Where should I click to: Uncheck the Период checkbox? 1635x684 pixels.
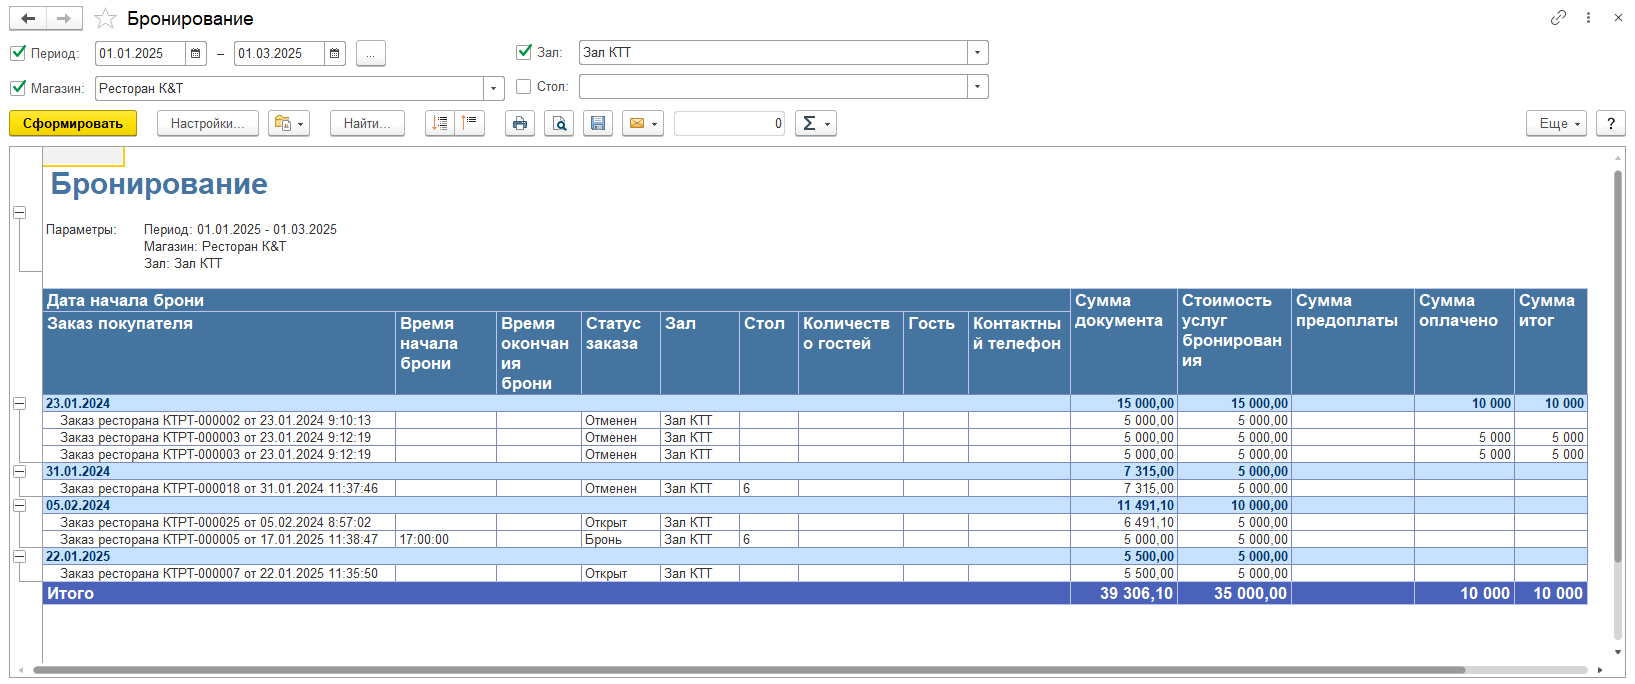tap(18, 53)
